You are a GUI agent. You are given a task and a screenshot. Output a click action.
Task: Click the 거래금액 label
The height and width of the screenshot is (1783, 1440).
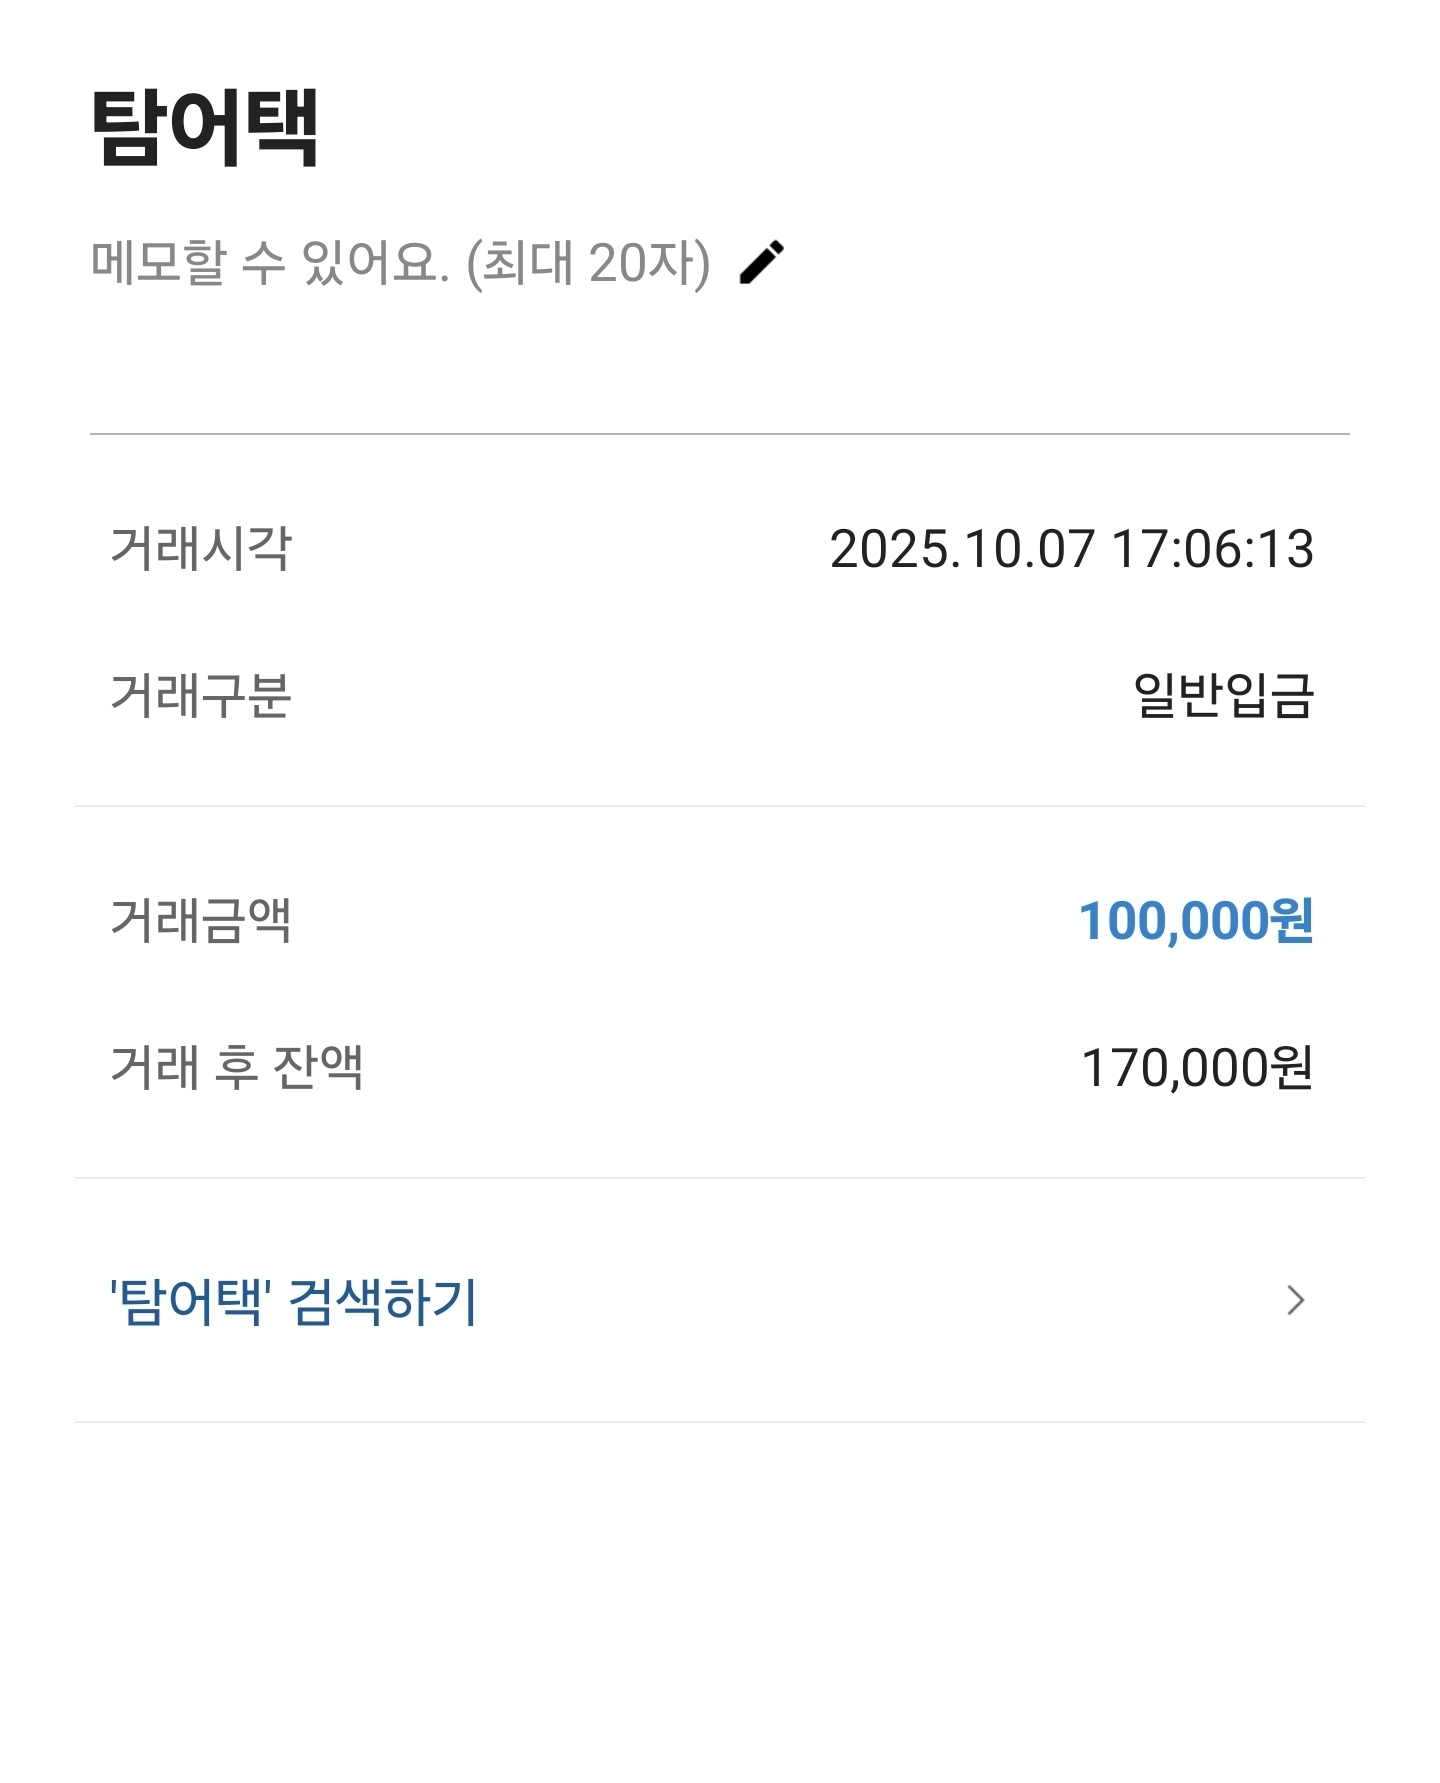200,920
